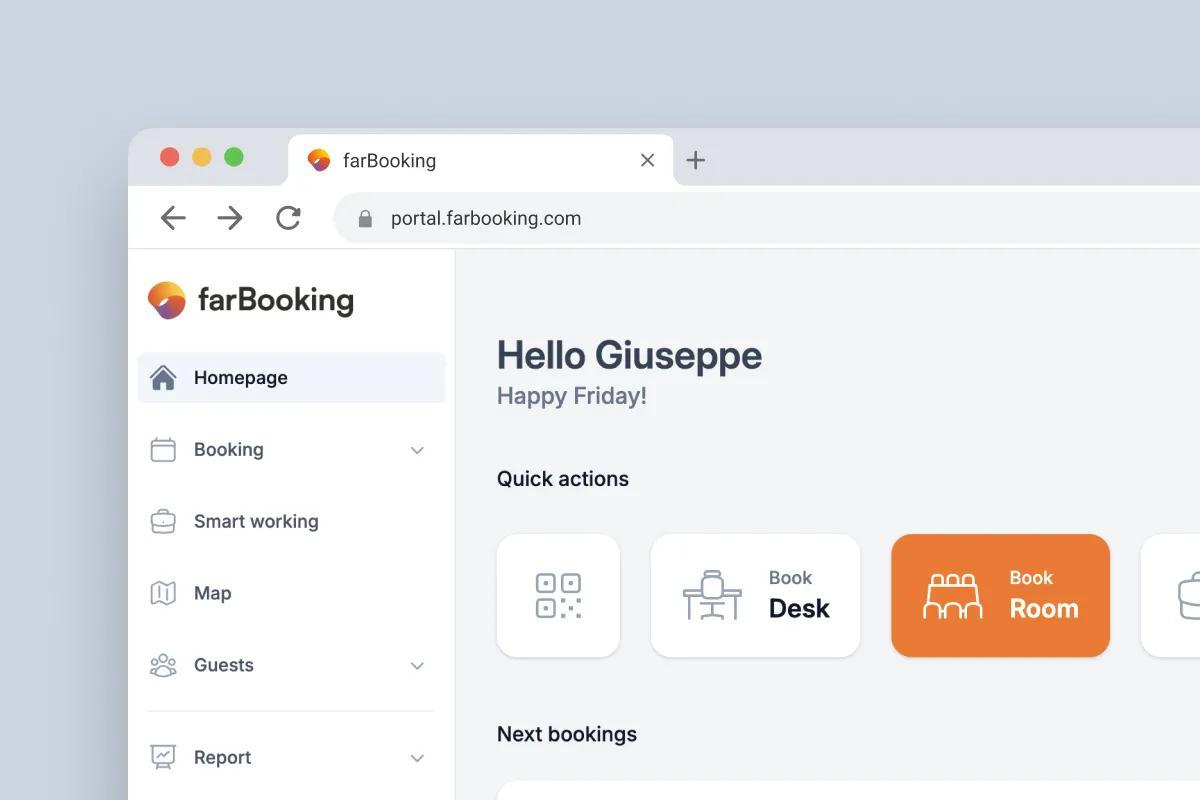Viewport: 1200px width, 800px height.
Task: Expand the Guests section
Action: (x=417, y=666)
